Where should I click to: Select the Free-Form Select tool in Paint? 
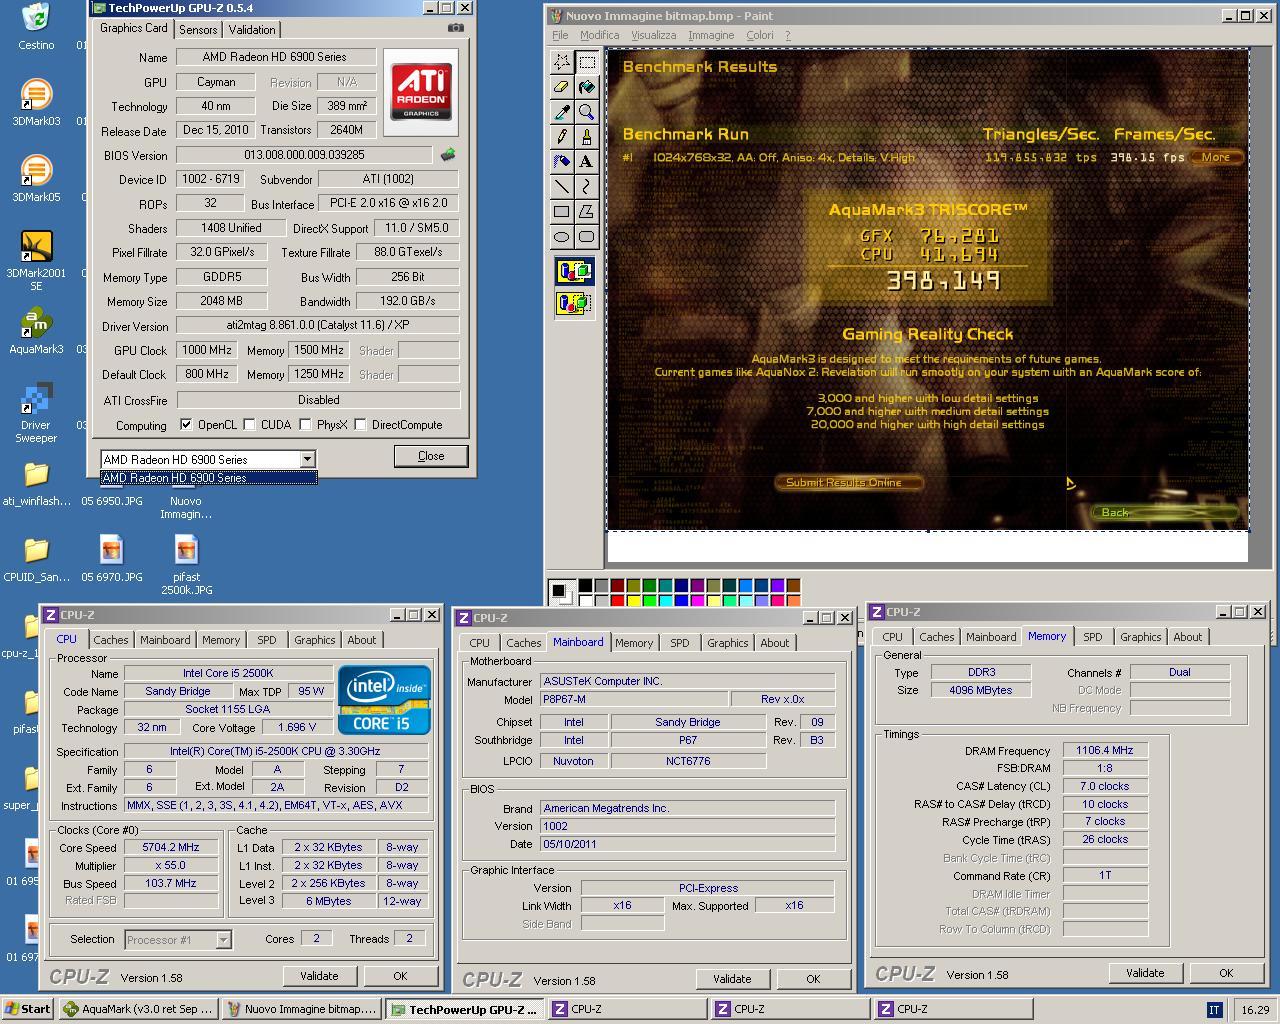coord(562,62)
